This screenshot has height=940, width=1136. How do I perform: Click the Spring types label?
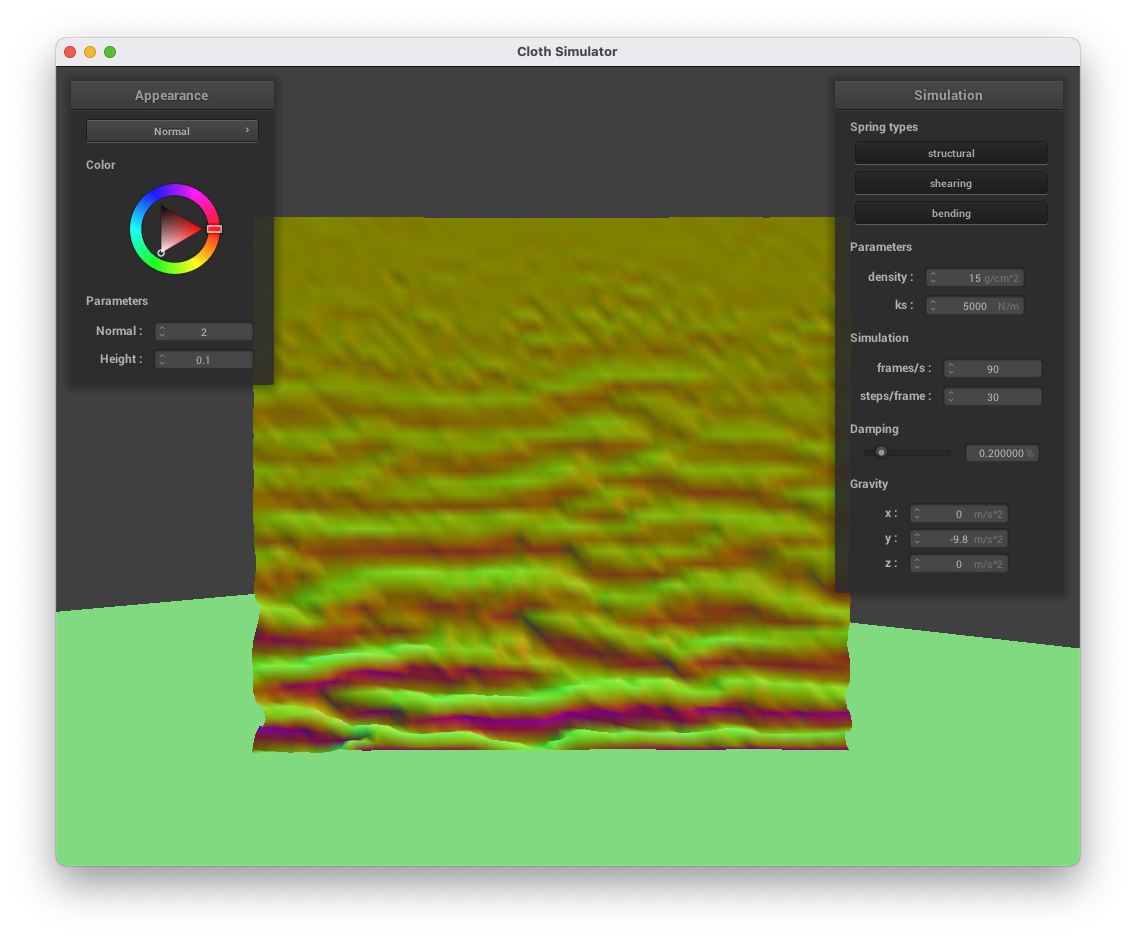tap(884, 127)
